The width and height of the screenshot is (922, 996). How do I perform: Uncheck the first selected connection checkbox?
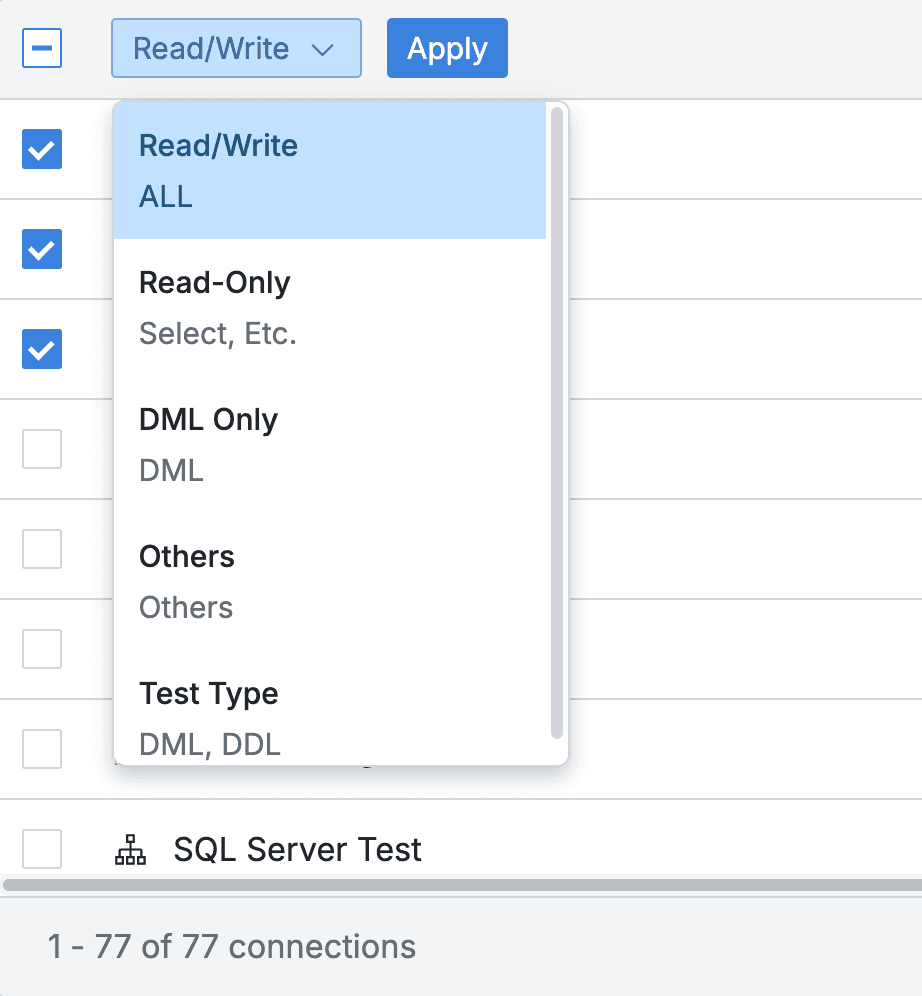[x=41, y=149]
